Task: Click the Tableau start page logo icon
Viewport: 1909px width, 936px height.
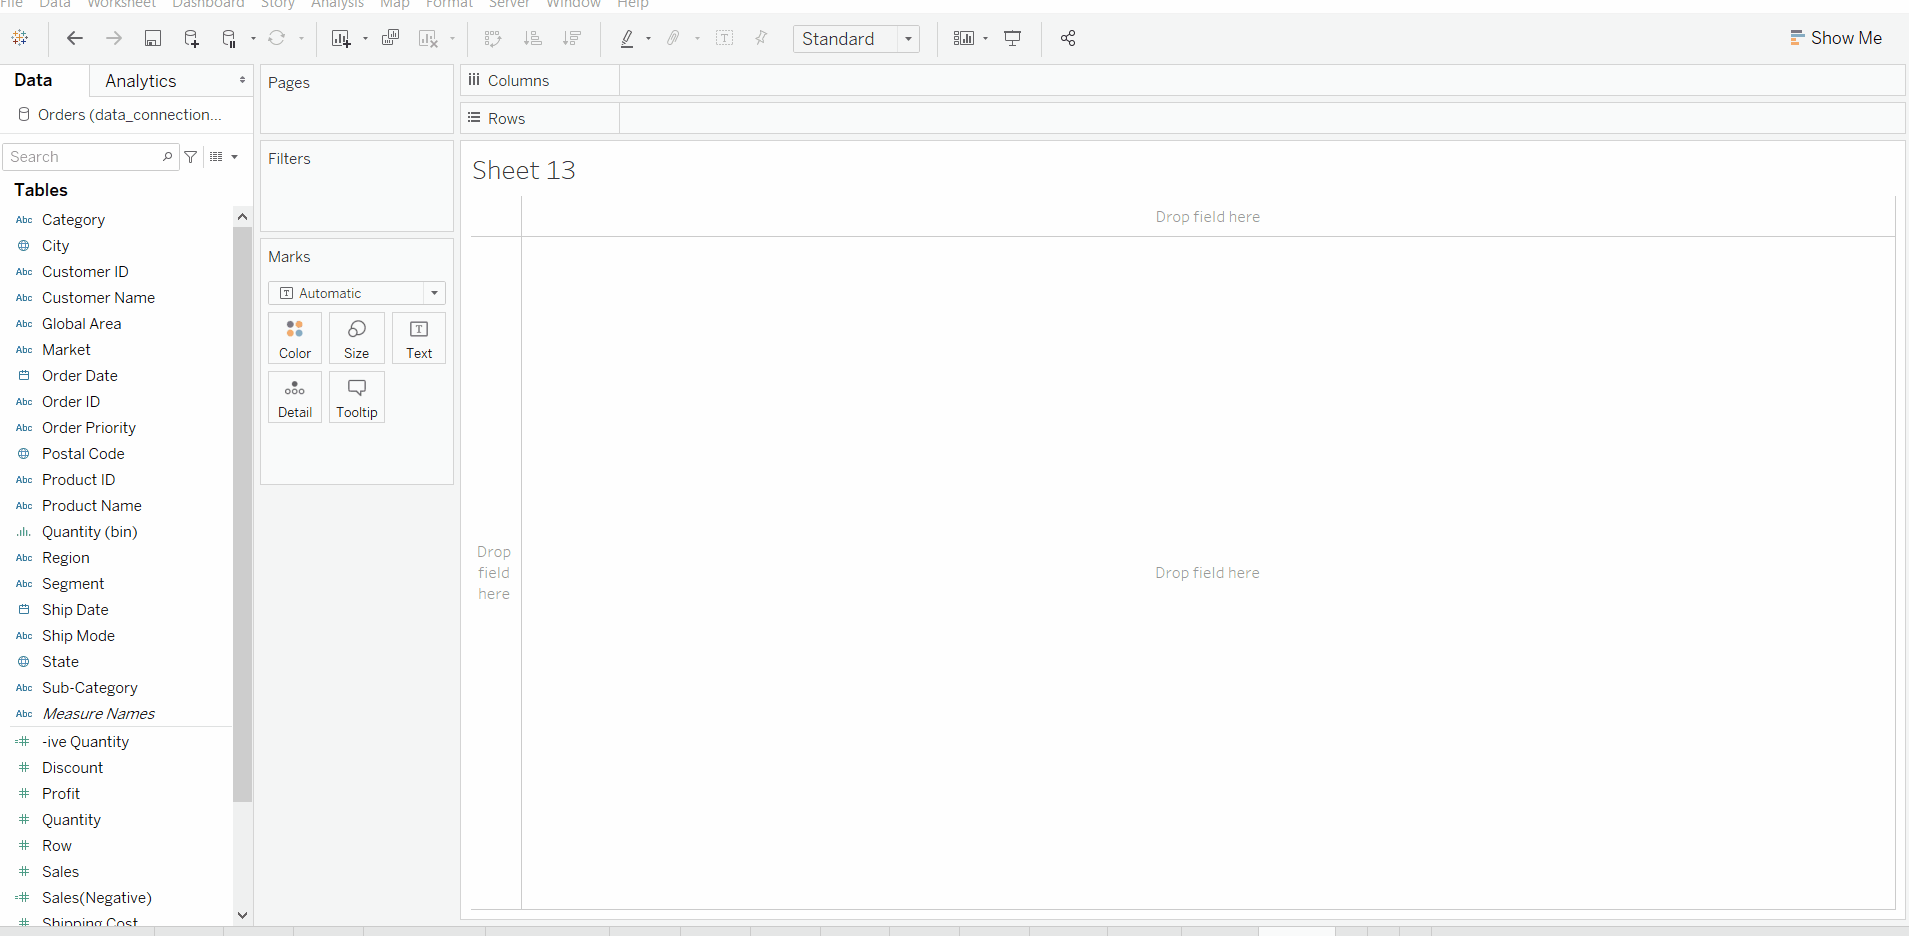Action: coord(20,38)
